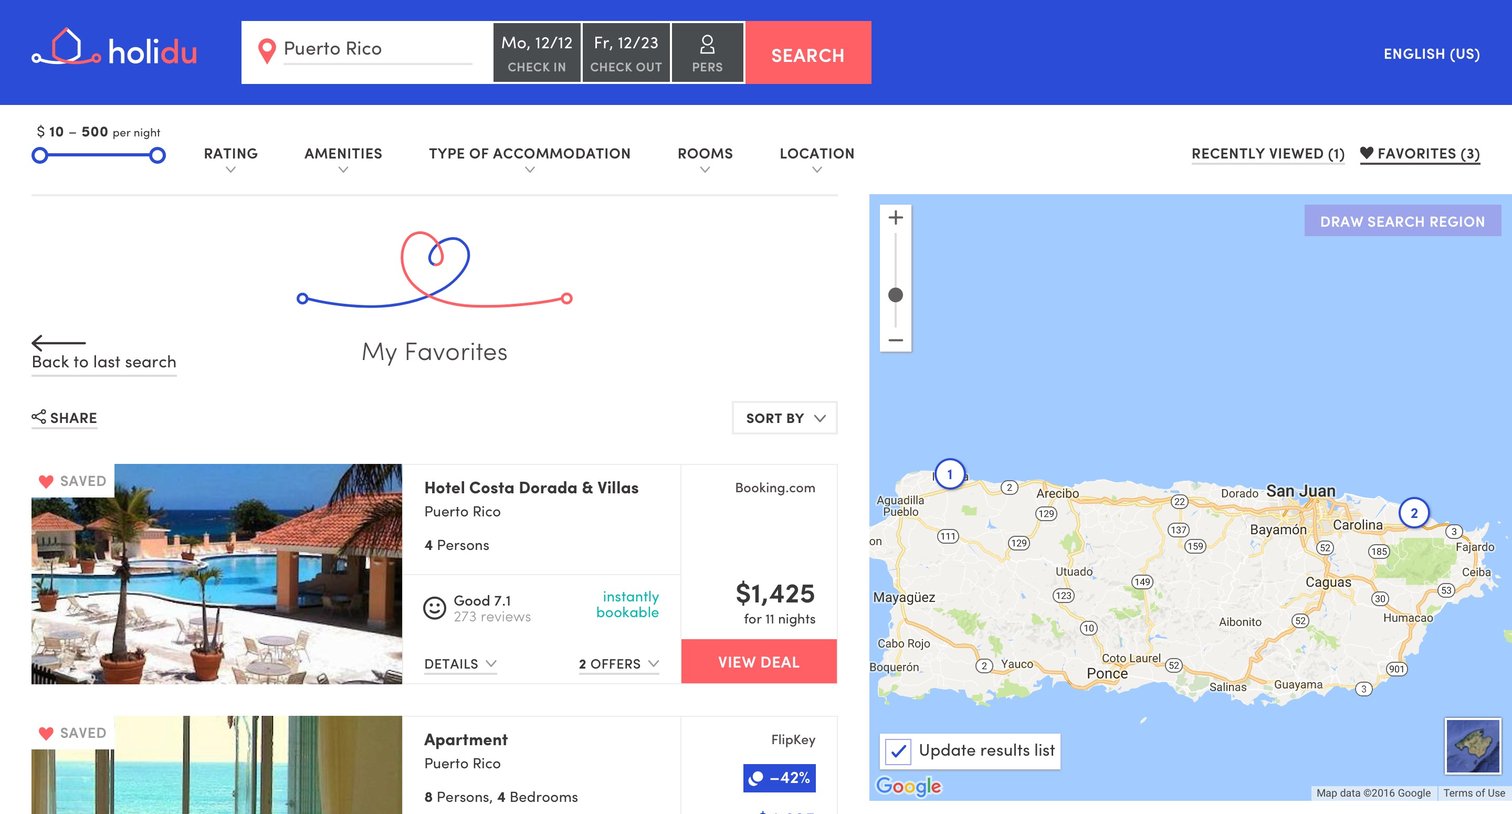Image resolution: width=1512 pixels, height=814 pixels.
Task: Open the Sort By dropdown
Action: 785,418
